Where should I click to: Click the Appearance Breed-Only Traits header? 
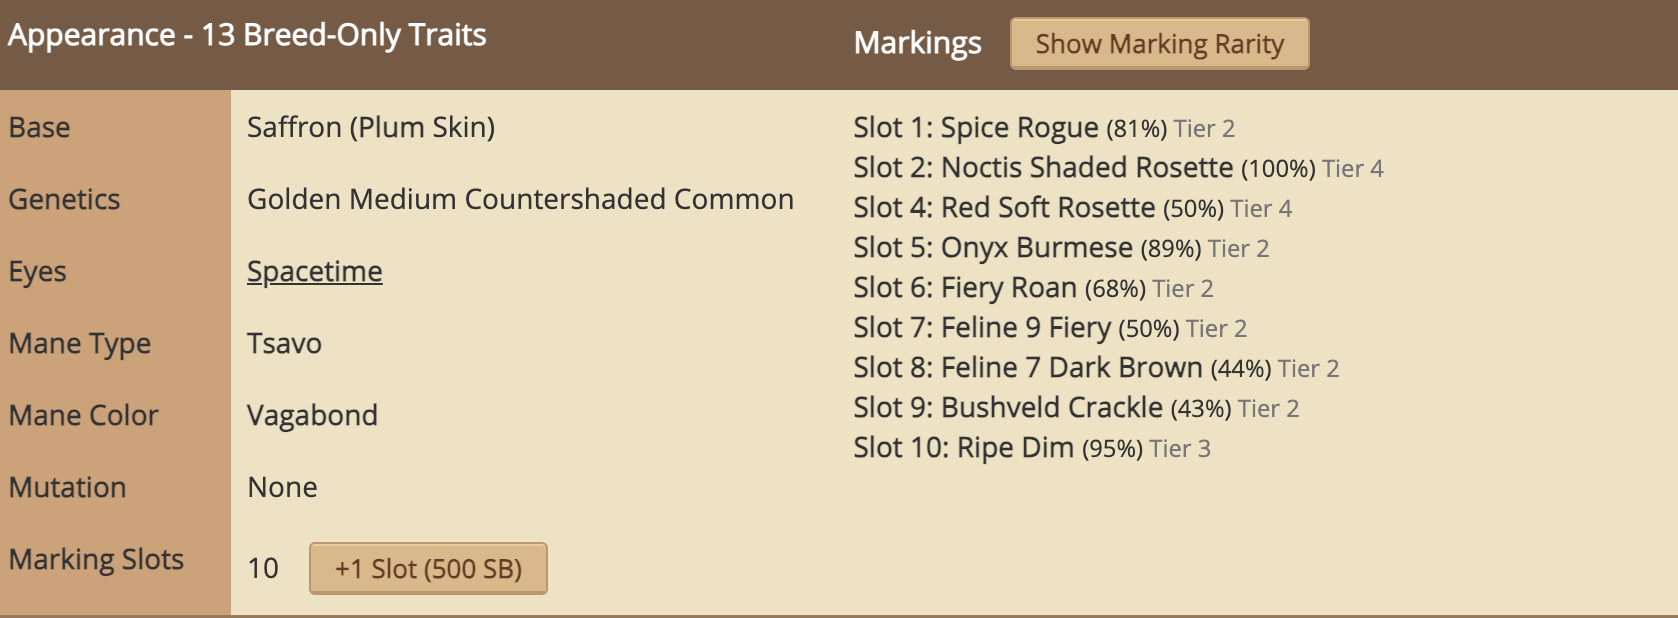(x=247, y=35)
